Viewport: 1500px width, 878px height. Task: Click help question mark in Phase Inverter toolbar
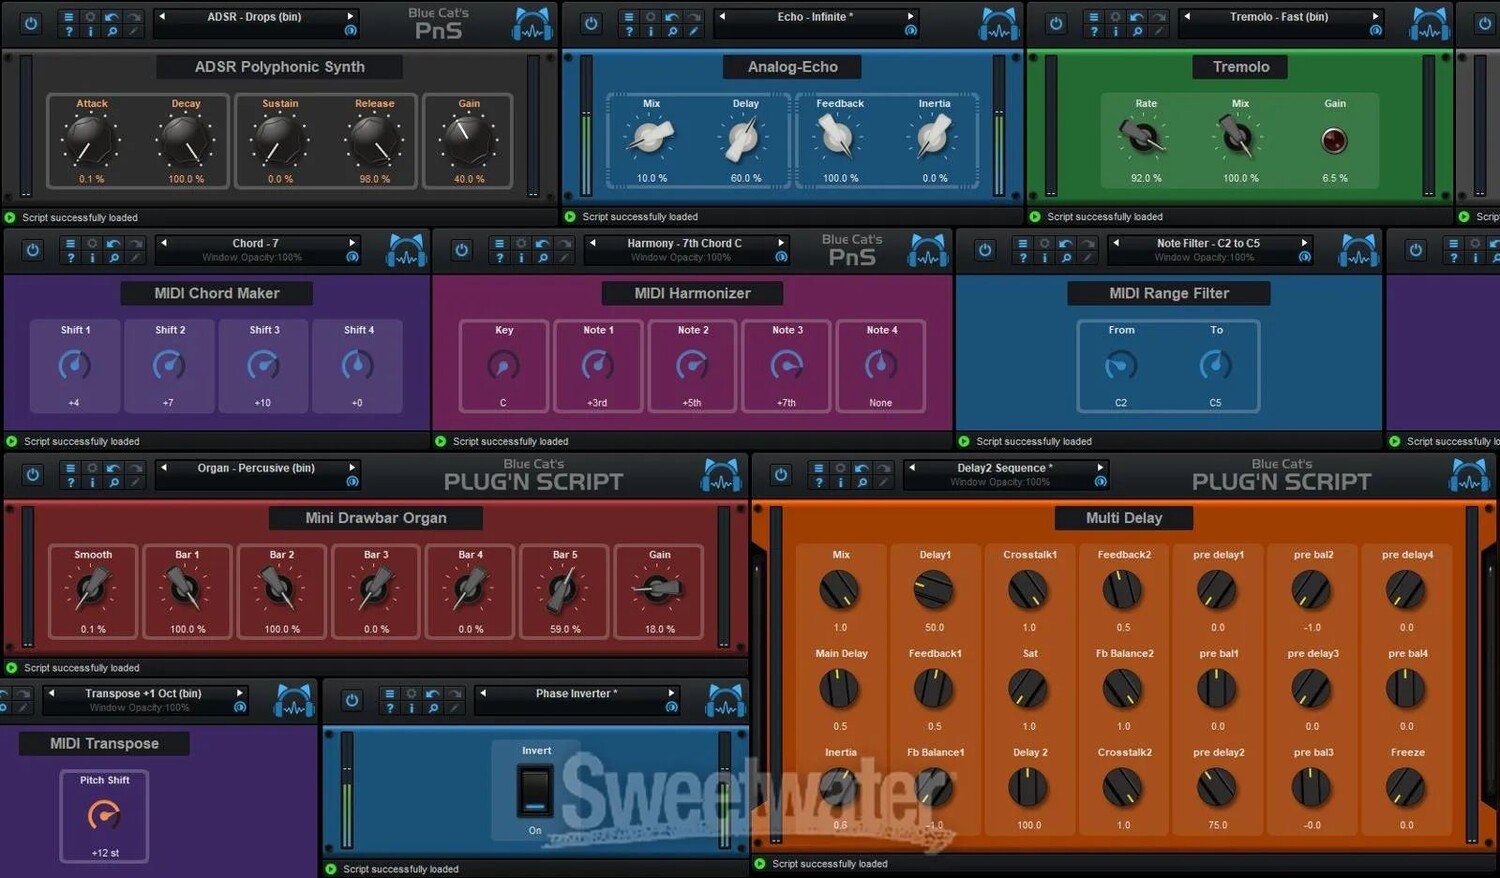click(x=390, y=708)
